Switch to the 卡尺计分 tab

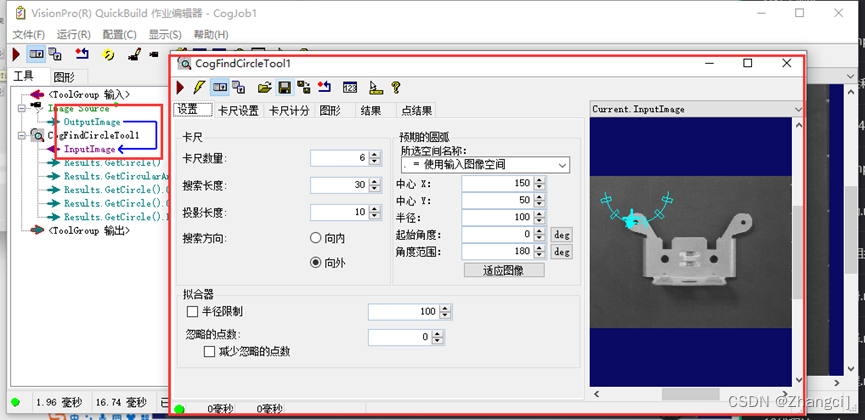click(x=289, y=110)
